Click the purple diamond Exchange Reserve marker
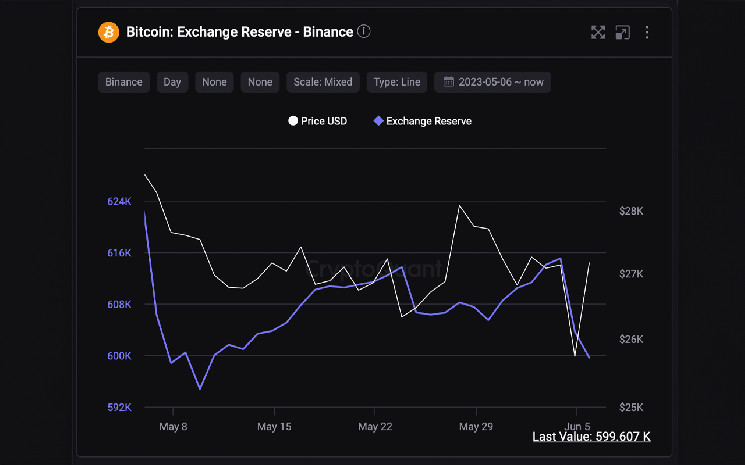This screenshot has height=465, width=745. 377,121
